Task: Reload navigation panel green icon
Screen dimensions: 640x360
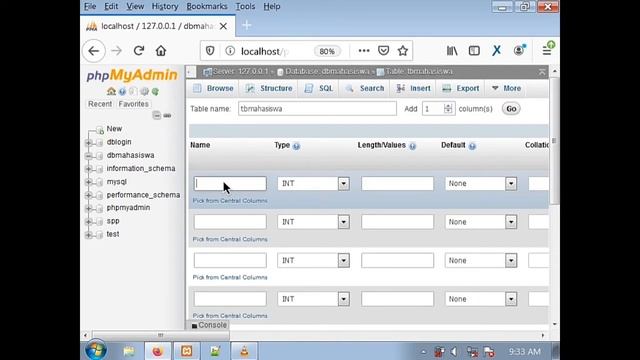Action: pos(155,91)
